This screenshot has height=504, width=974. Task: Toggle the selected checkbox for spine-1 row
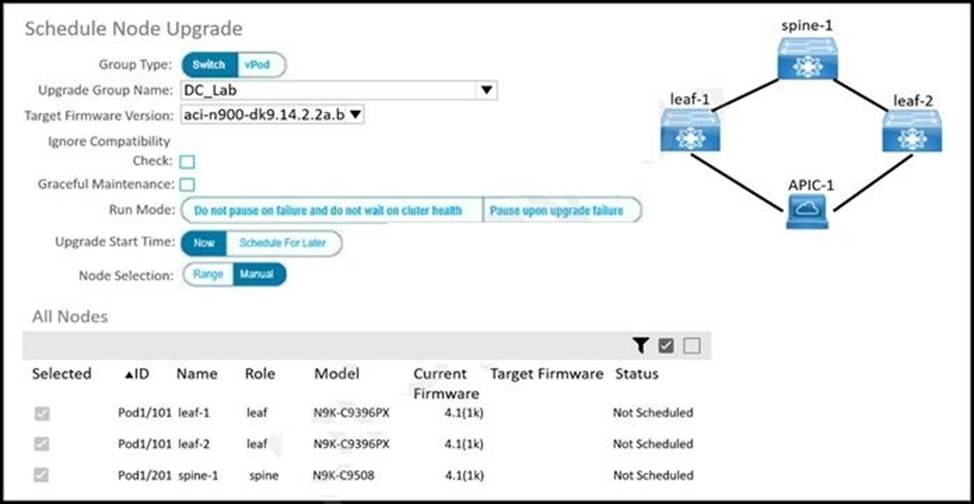point(42,475)
